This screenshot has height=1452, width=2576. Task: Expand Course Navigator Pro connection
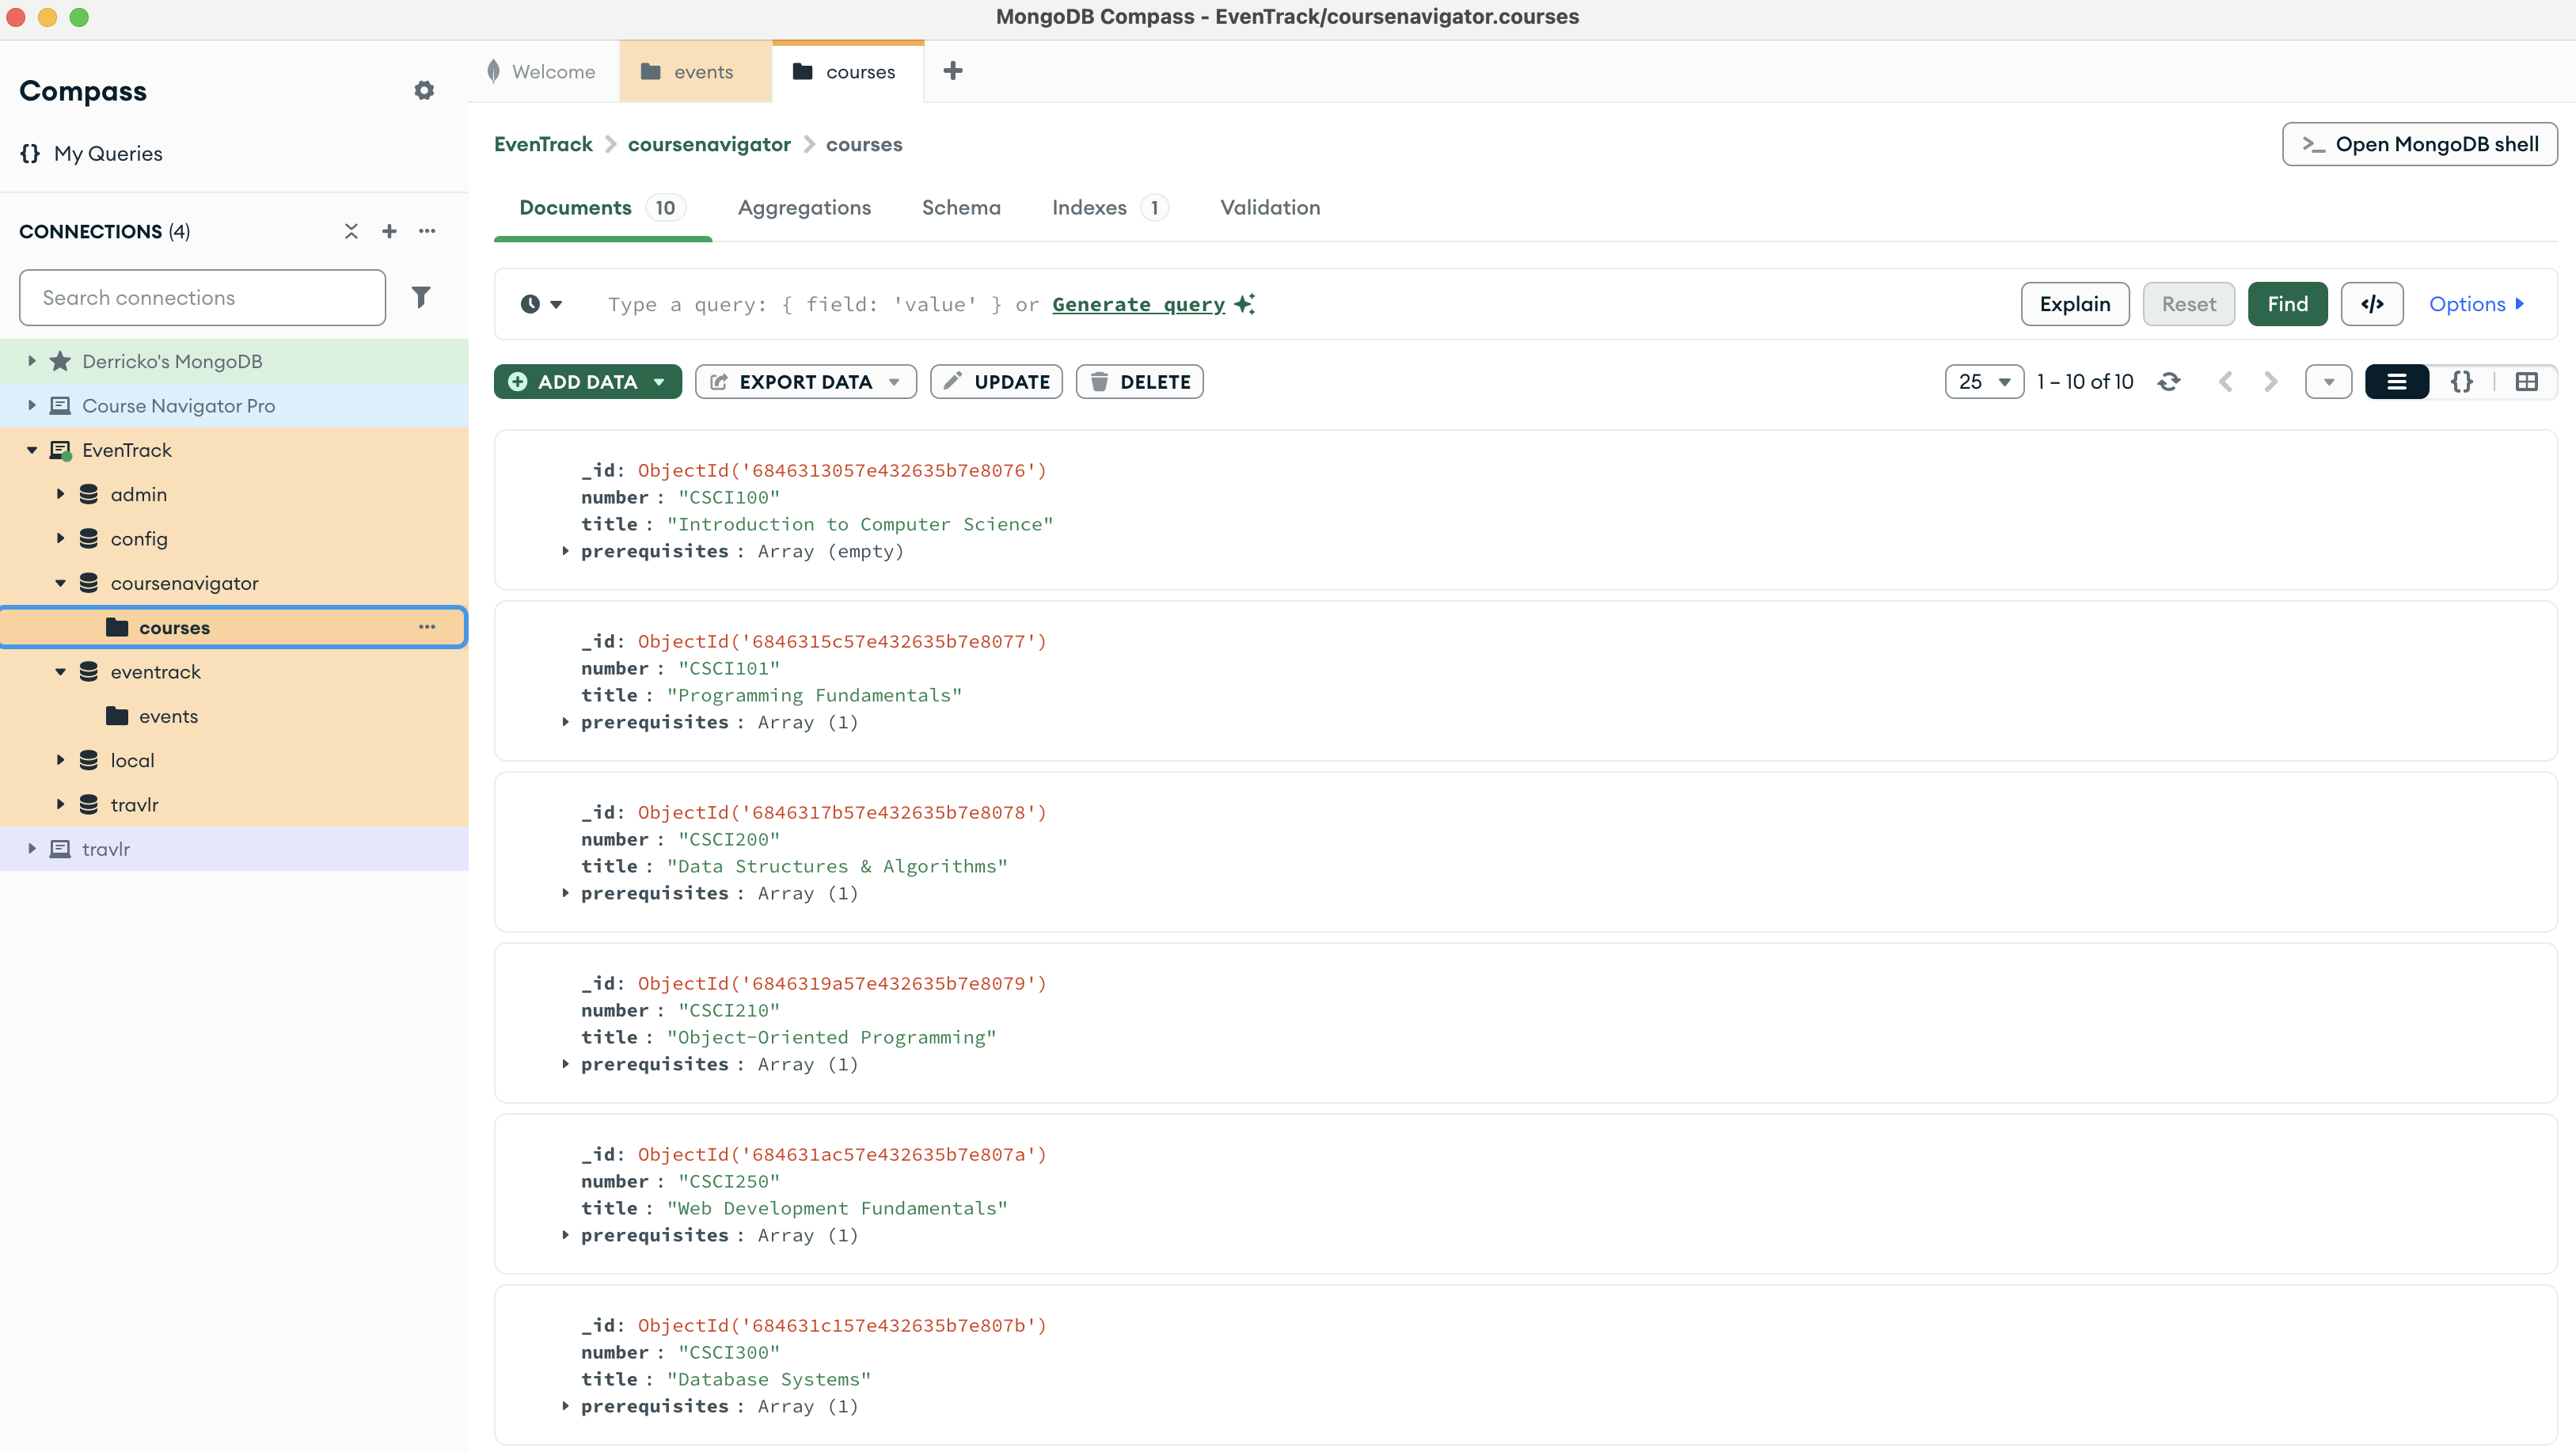31,405
